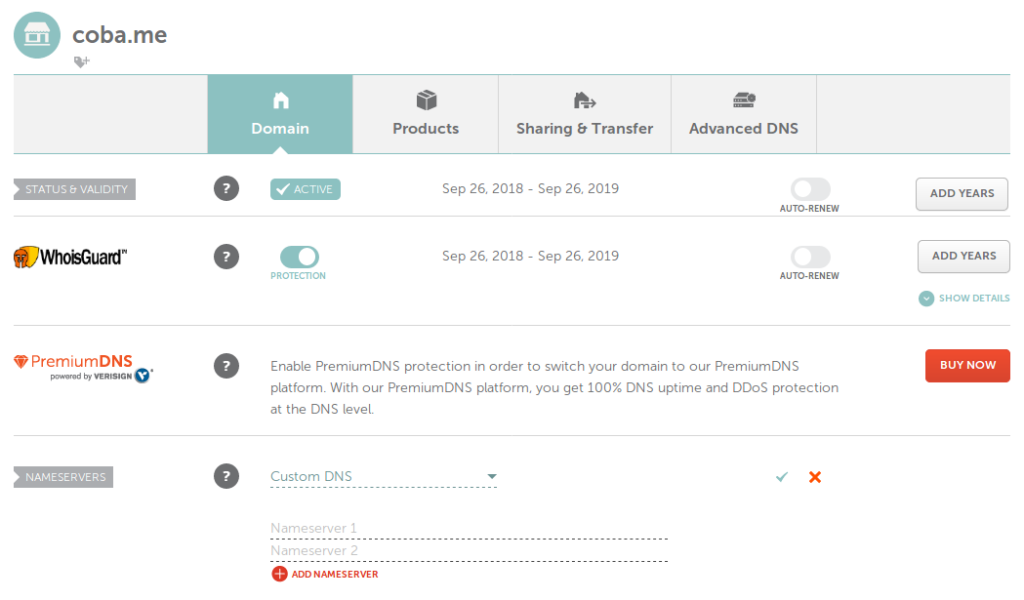Screen dimensions: 1024x600
Task: Open the Advanced DNS tab
Action: coord(743,115)
